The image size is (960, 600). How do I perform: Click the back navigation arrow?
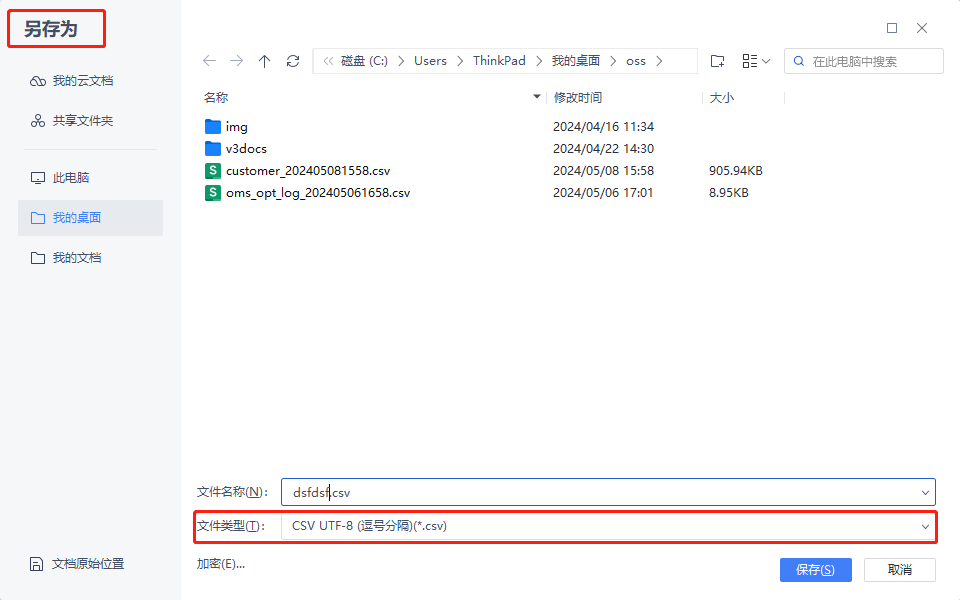pyautogui.click(x=209, y=61)
